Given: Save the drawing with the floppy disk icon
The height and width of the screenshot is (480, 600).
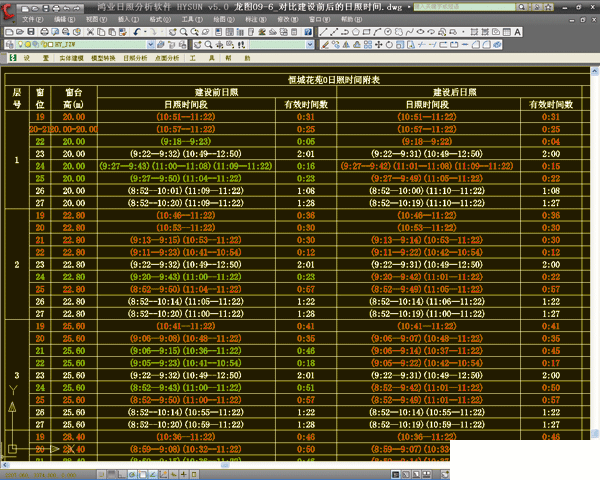Looking at the screenshot, I should pyautogui.click(x=31, y=32).
